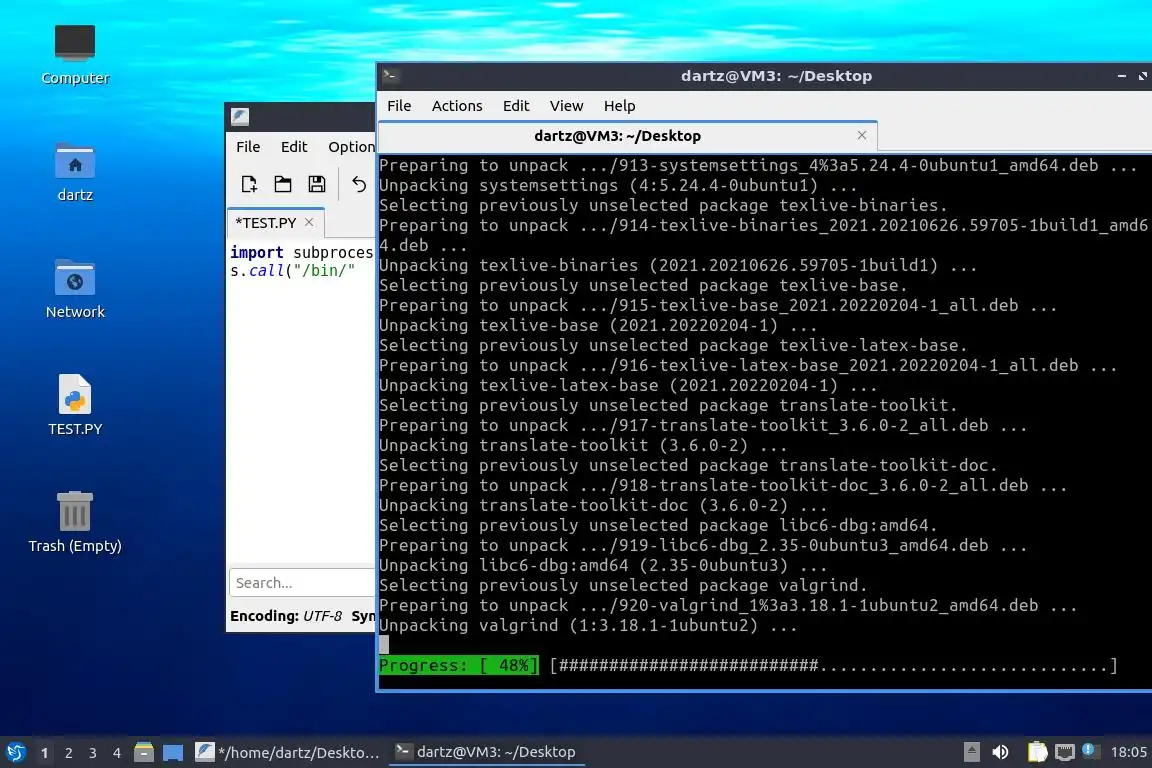Minimize the terminal window

coord(1122,76)
